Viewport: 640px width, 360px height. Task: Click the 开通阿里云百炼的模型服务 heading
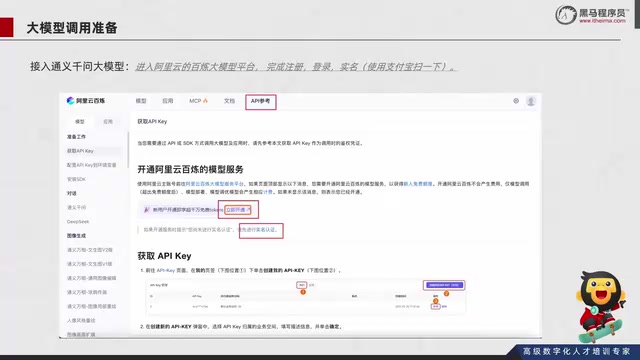tap(190, 169)
